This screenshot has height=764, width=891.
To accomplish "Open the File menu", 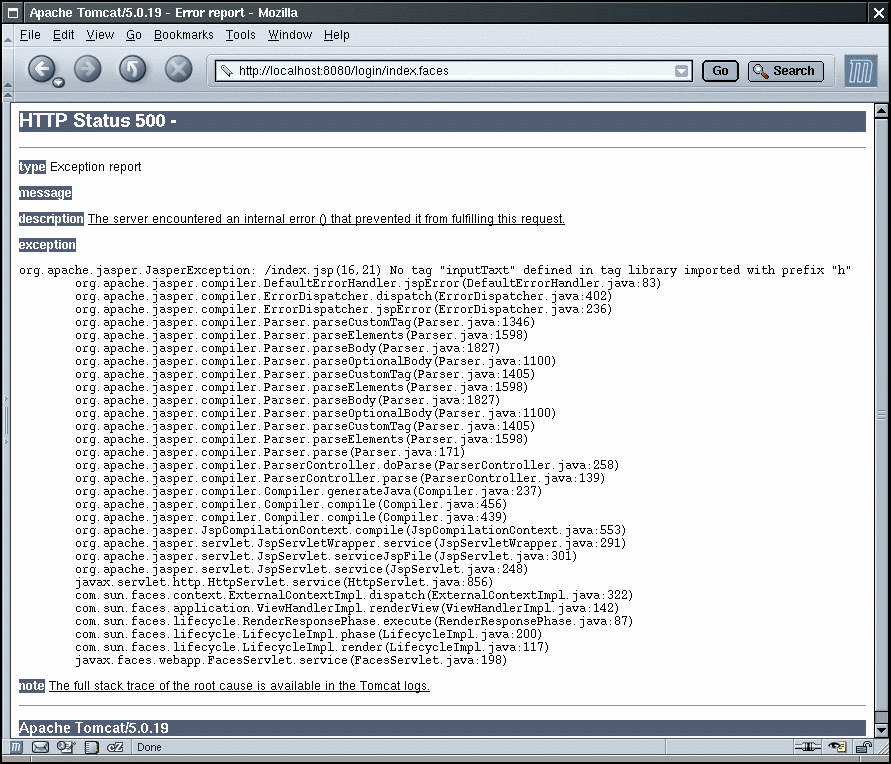I will 30,35.
